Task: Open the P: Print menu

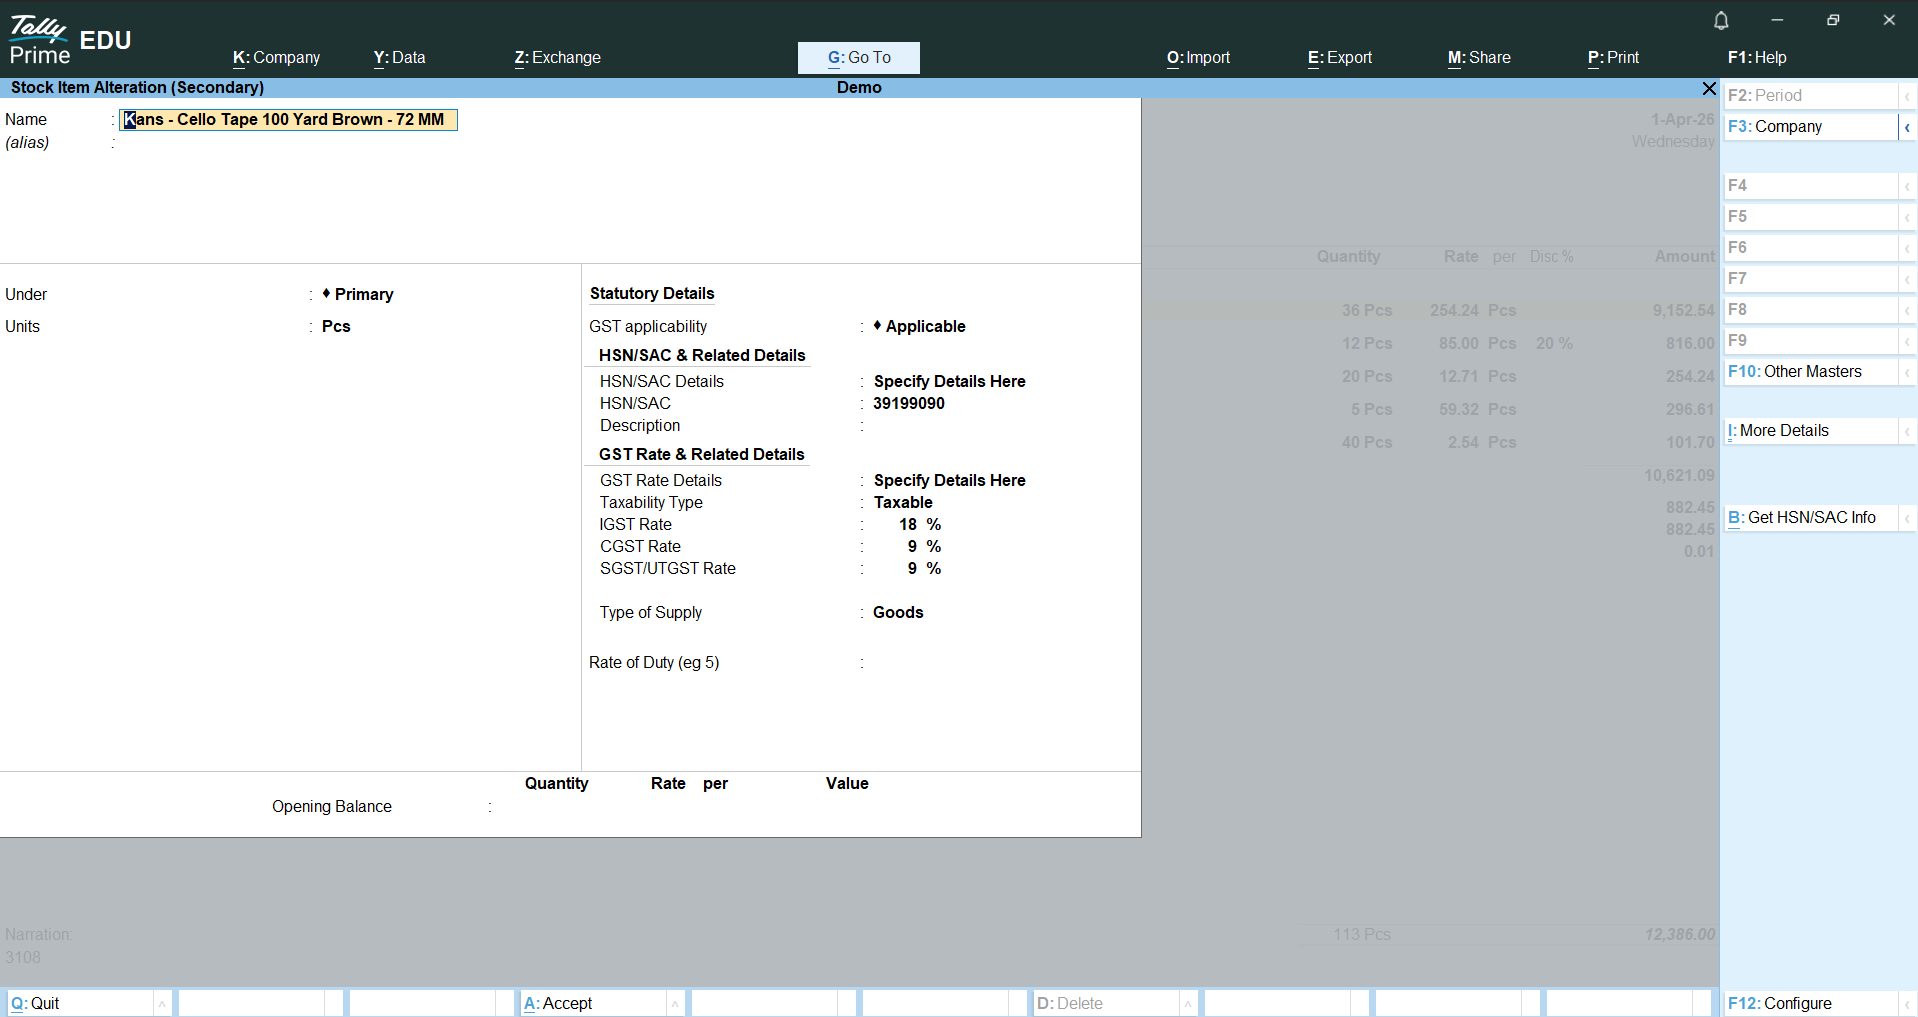Action: tap(1614, 58)
